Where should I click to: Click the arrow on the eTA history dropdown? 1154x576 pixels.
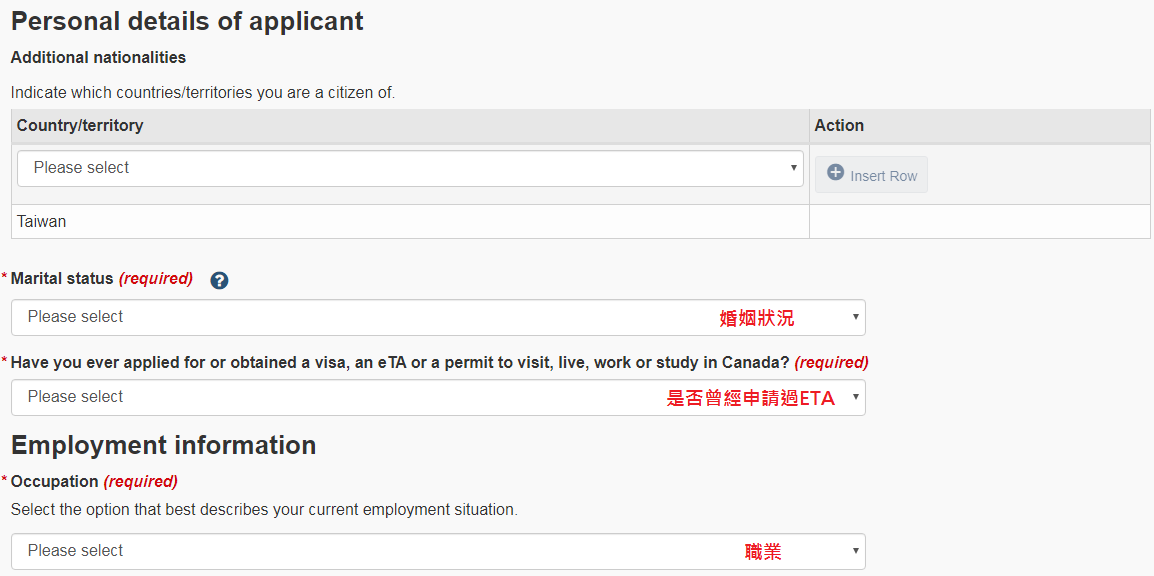[855, 397]
